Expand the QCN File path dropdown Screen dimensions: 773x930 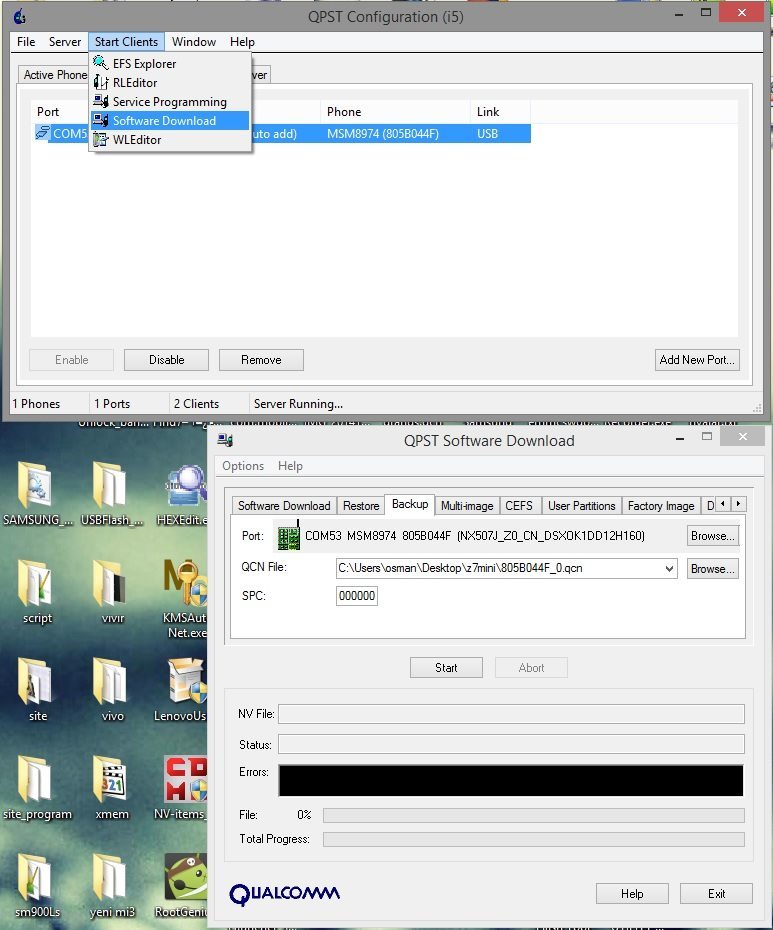[669, 569]
